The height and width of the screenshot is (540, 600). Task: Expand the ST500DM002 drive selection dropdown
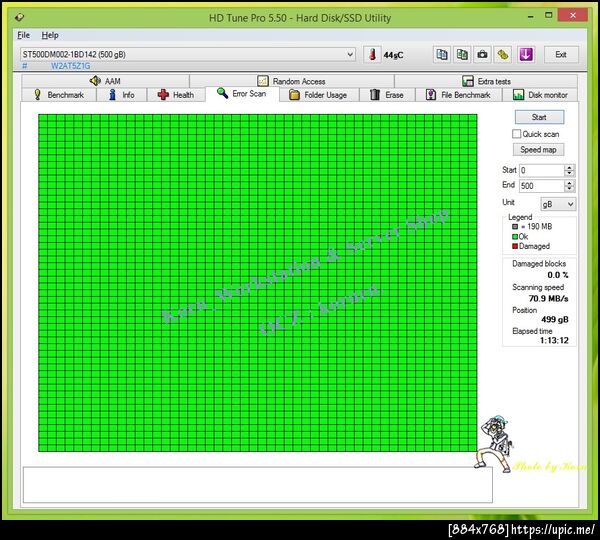click(350, 54)
